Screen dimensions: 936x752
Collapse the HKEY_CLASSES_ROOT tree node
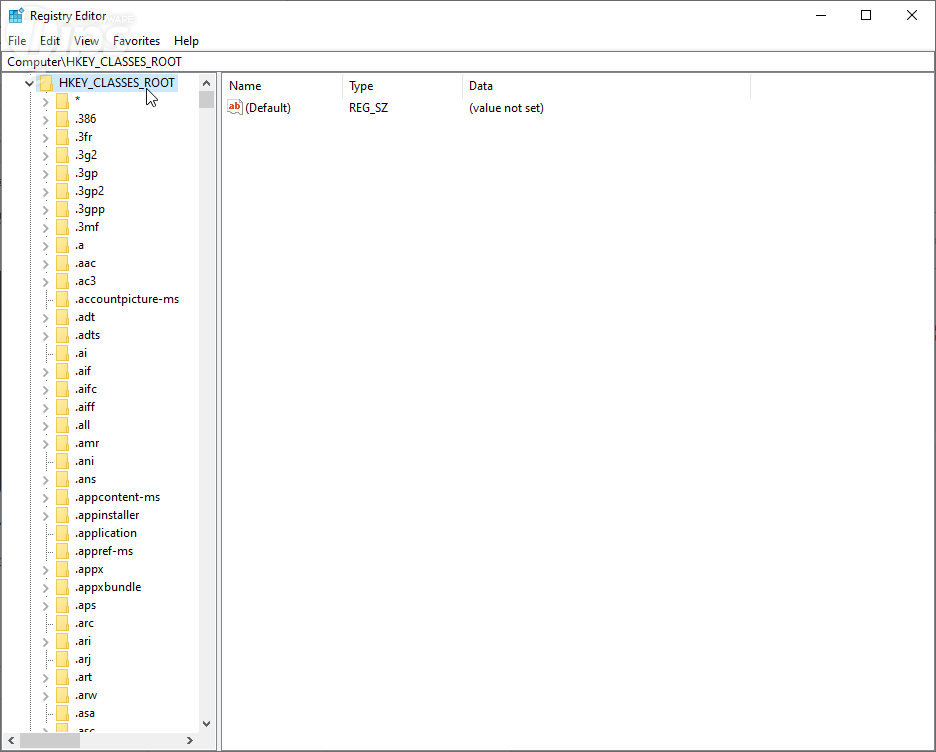(x=29, y=84)
